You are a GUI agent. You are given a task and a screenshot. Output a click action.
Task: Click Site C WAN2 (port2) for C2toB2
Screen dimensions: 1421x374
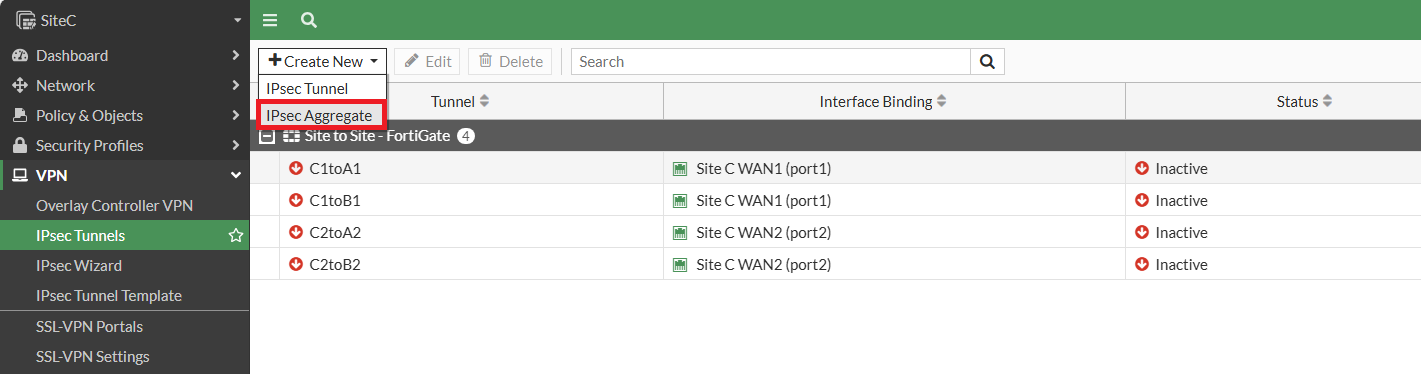tap(763, 264)
